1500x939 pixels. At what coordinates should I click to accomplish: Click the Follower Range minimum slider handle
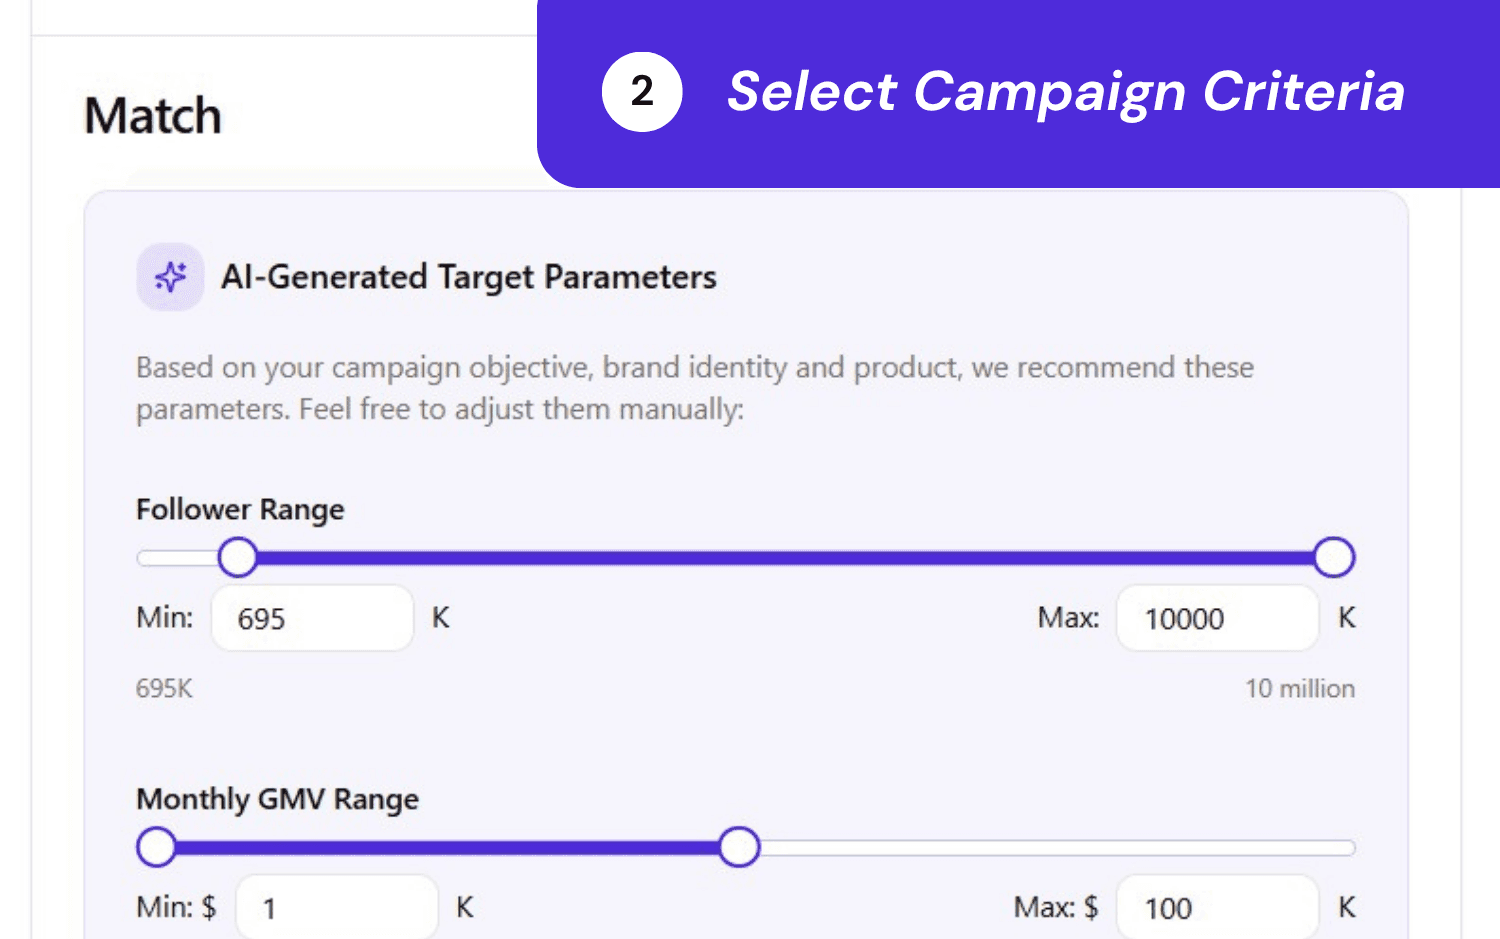coord(238,557)
